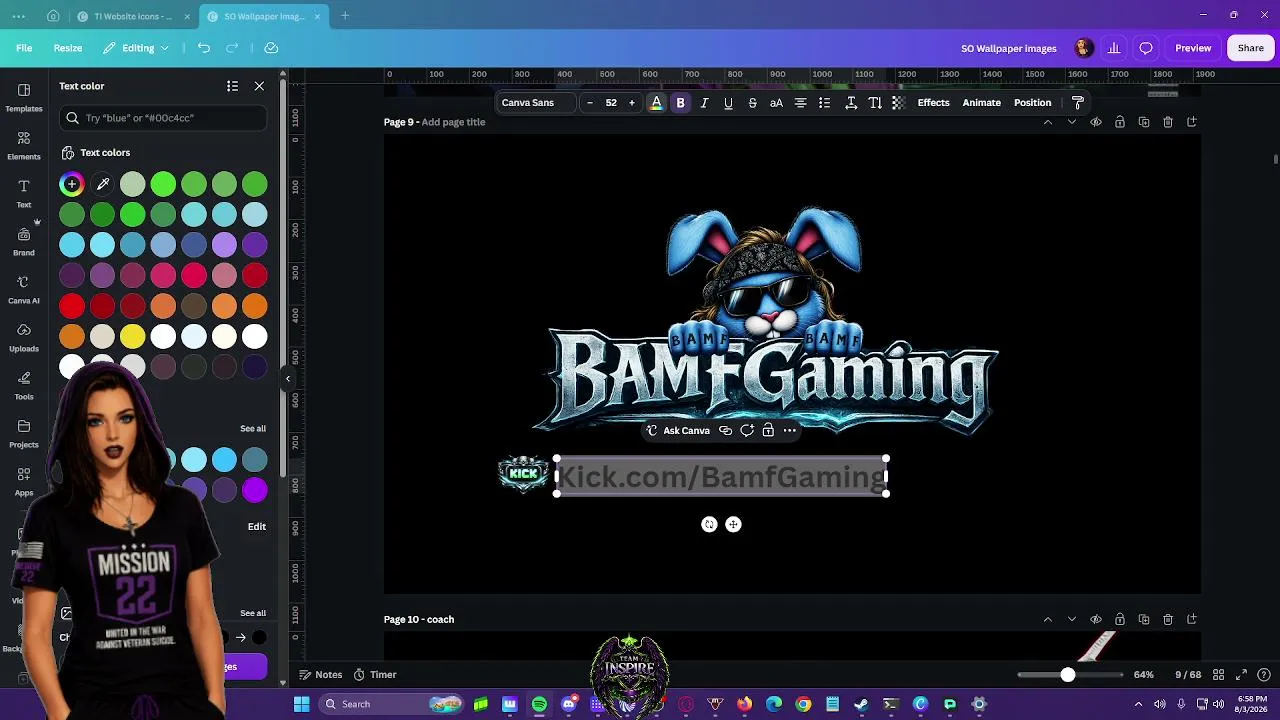1280x720 pixels.
Task: Open the comments speech bubble icon
Action: (x=1146, y=48)
